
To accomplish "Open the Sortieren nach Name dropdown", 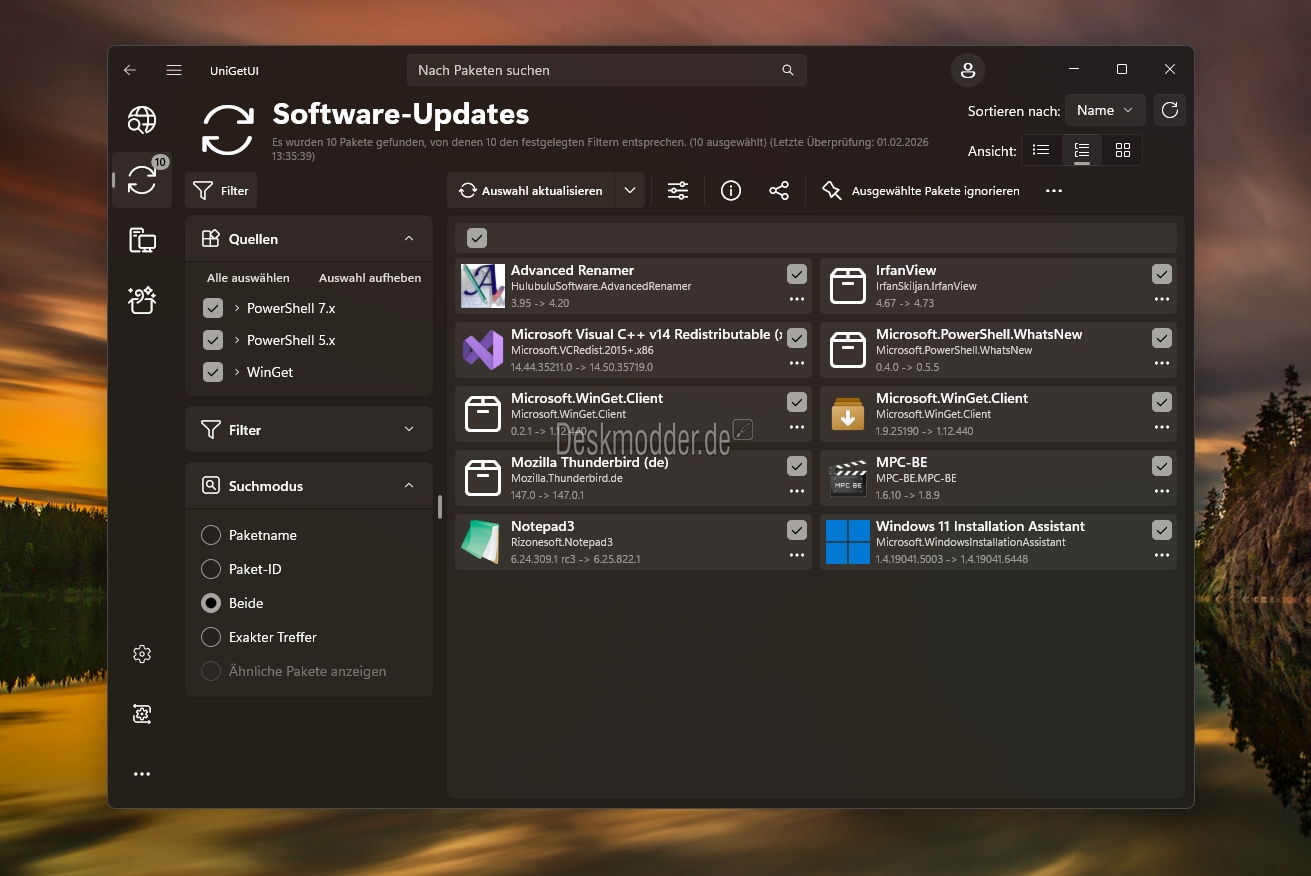I will click(x=1104, y=110).
